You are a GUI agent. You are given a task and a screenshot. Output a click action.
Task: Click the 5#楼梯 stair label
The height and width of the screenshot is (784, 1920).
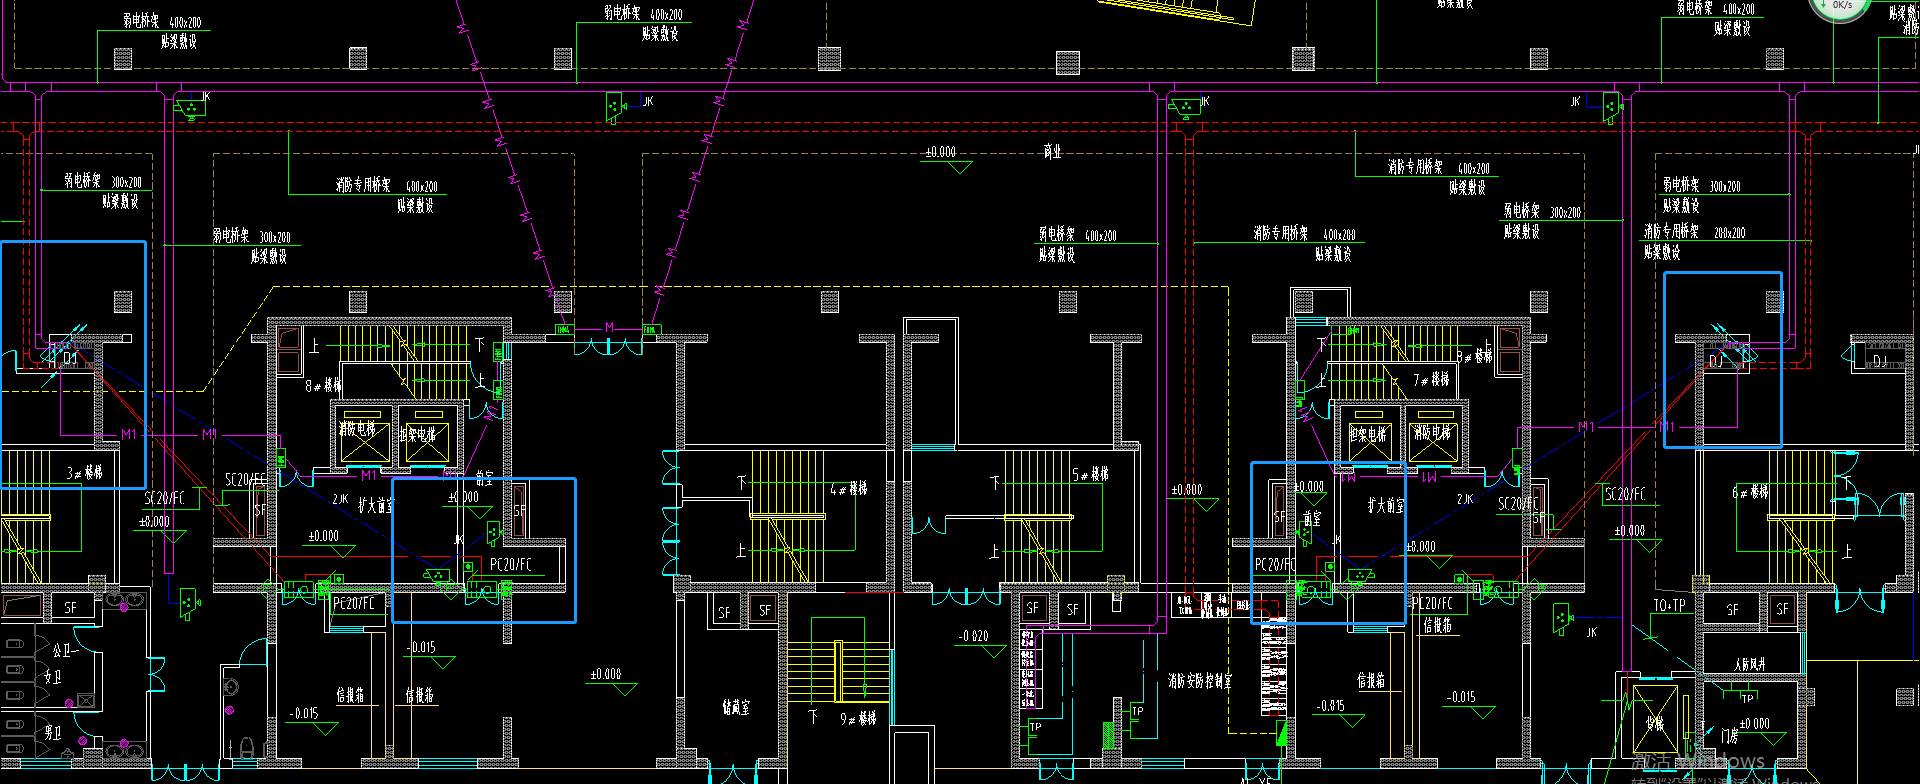tap(1090, 474)
